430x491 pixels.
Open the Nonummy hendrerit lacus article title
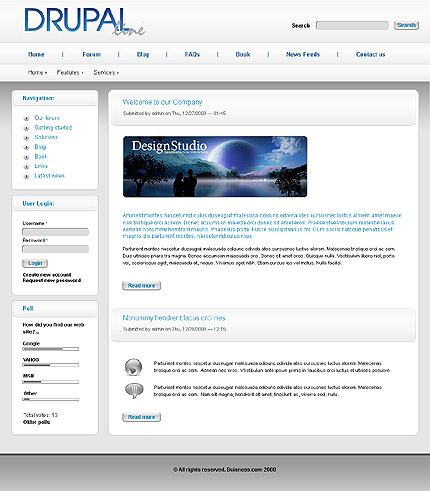tap(174, 318)
